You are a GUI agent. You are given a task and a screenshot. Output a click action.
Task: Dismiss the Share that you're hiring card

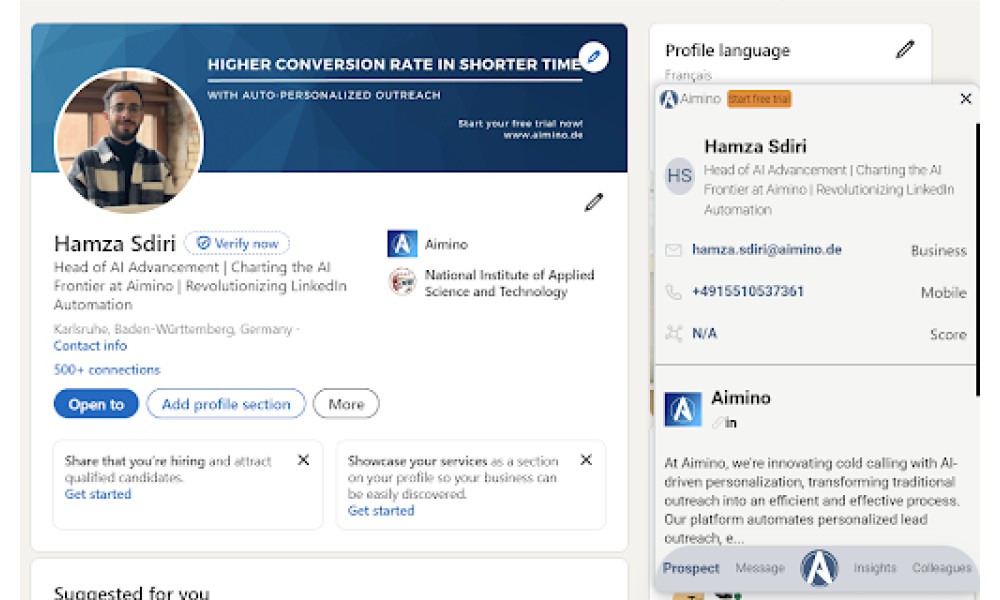[x=304, y=460]
